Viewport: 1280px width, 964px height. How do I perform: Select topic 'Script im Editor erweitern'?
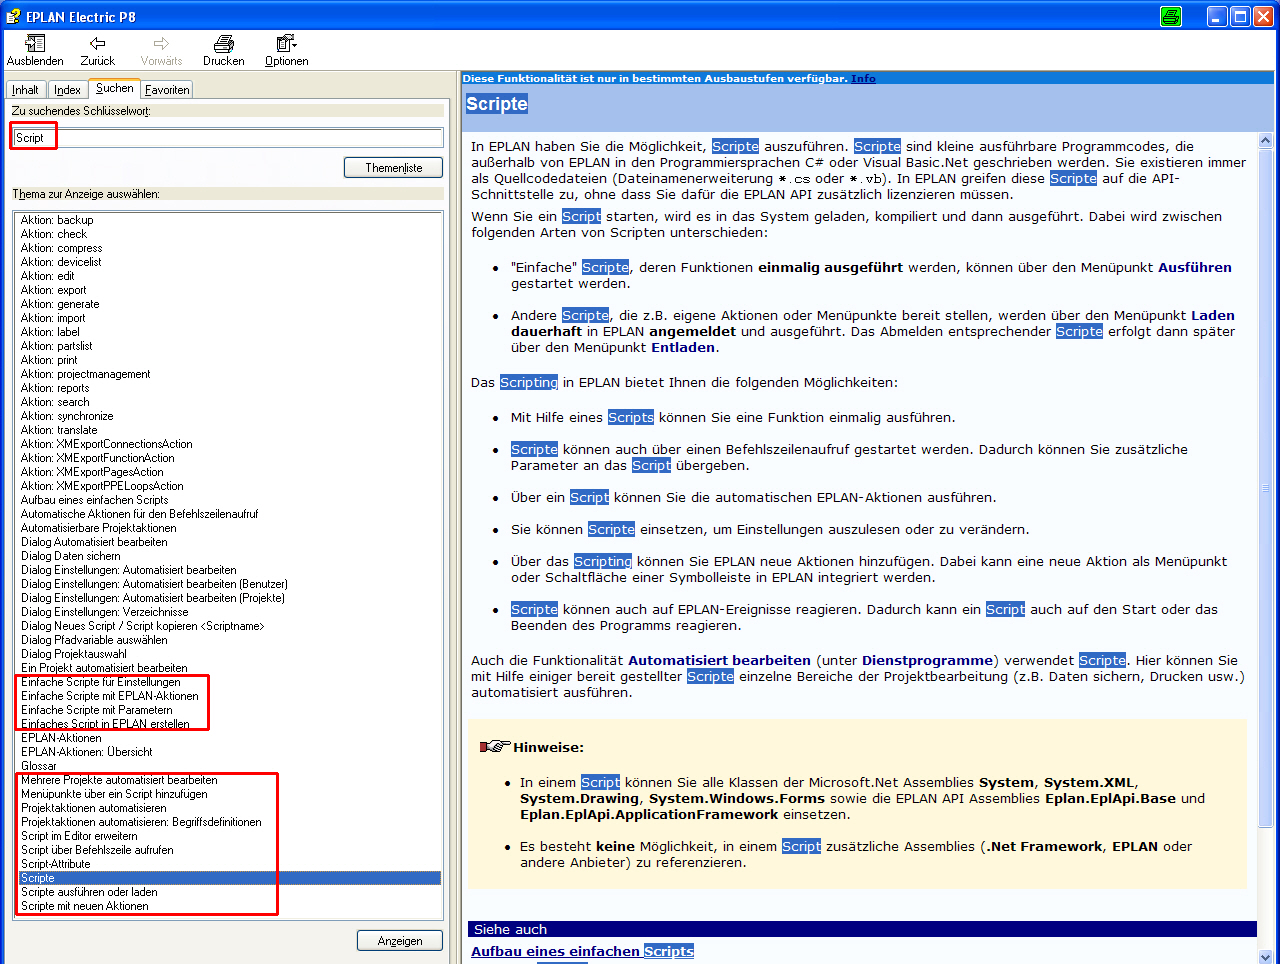pos(79,836)
